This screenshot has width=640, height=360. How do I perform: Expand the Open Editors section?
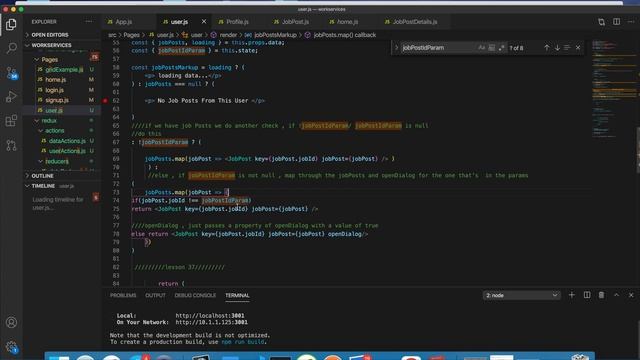coord(61,35)
